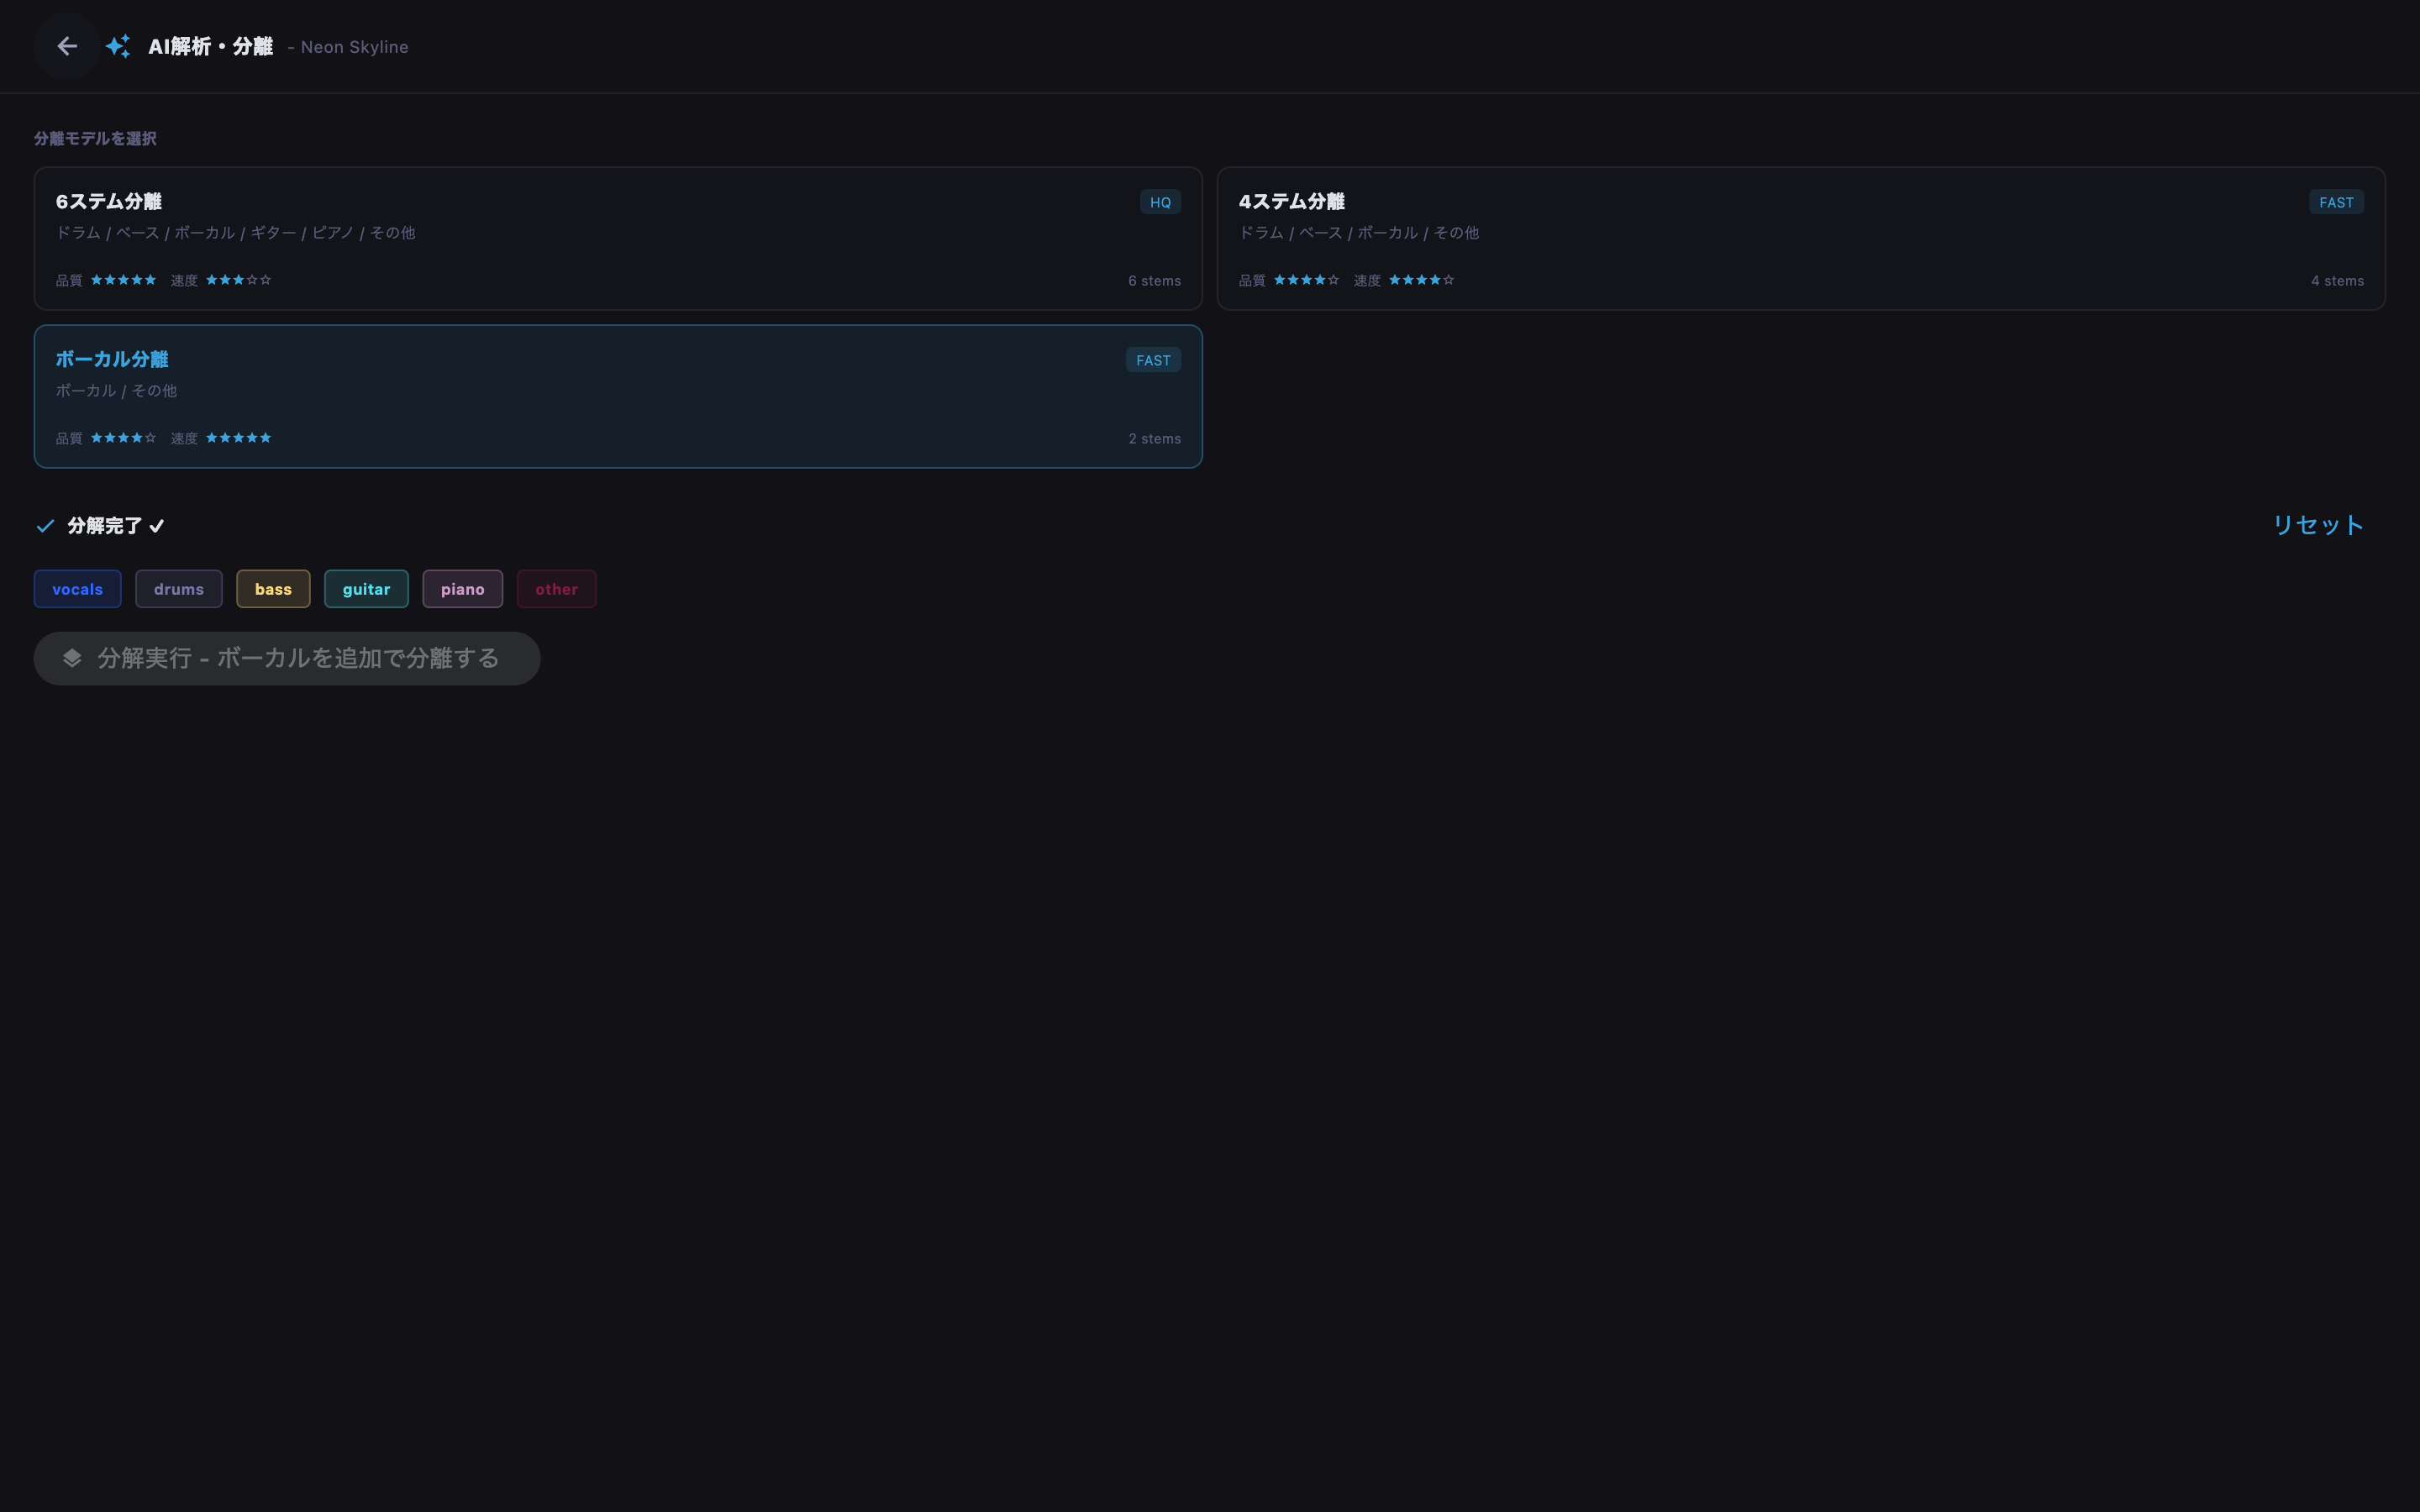Click the 'Neon Skyline' track name
Image resolution: width=2420 pixels, height=1512 pixels.
tap(354, 47)
